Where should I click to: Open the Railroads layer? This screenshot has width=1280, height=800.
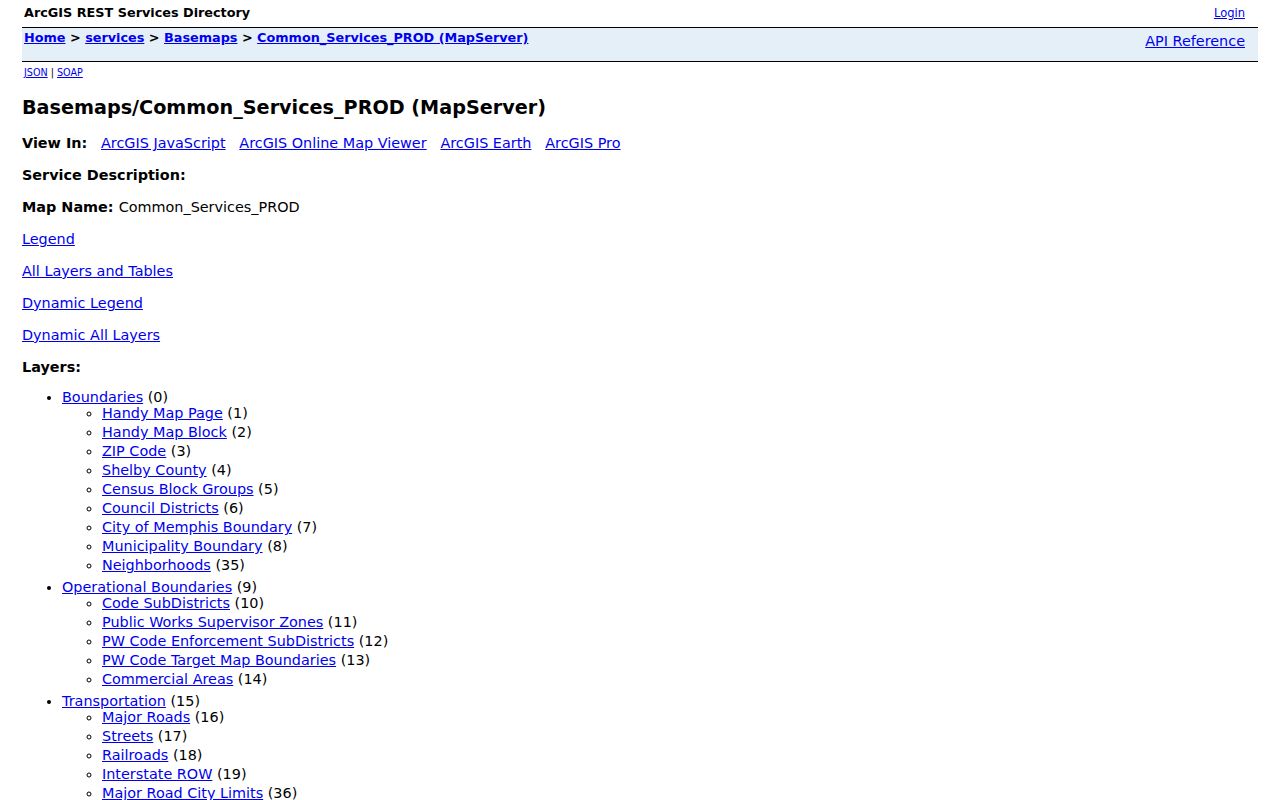(135, 755)
